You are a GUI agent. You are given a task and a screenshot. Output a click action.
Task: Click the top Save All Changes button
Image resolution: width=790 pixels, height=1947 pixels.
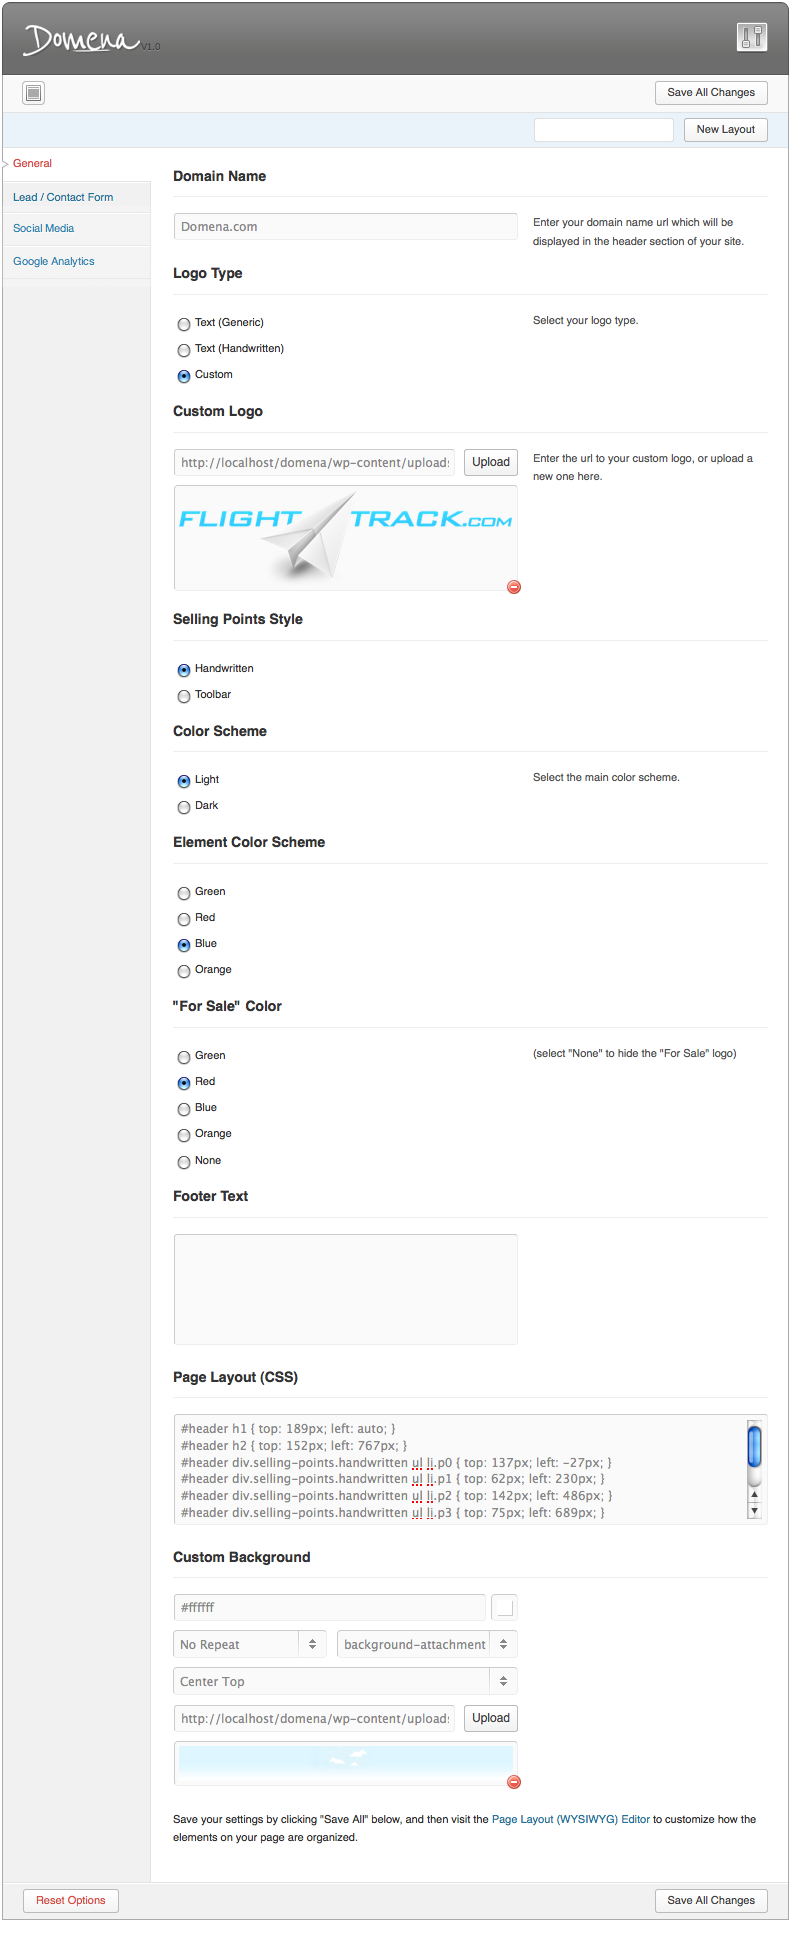click(x=711, y=92)
